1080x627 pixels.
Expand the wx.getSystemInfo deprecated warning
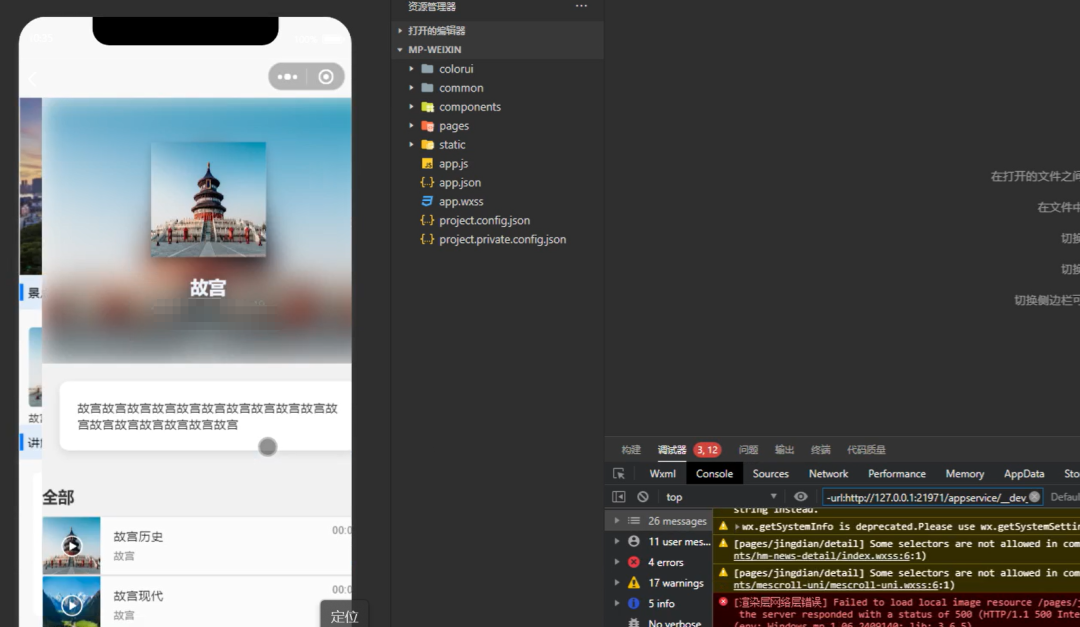tap(738, 526)
